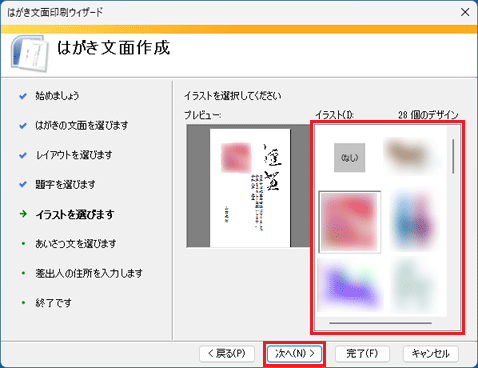Select the (なし) no-illustration option
This screenshot has width=478, height=368.
[x=349, y=158]
